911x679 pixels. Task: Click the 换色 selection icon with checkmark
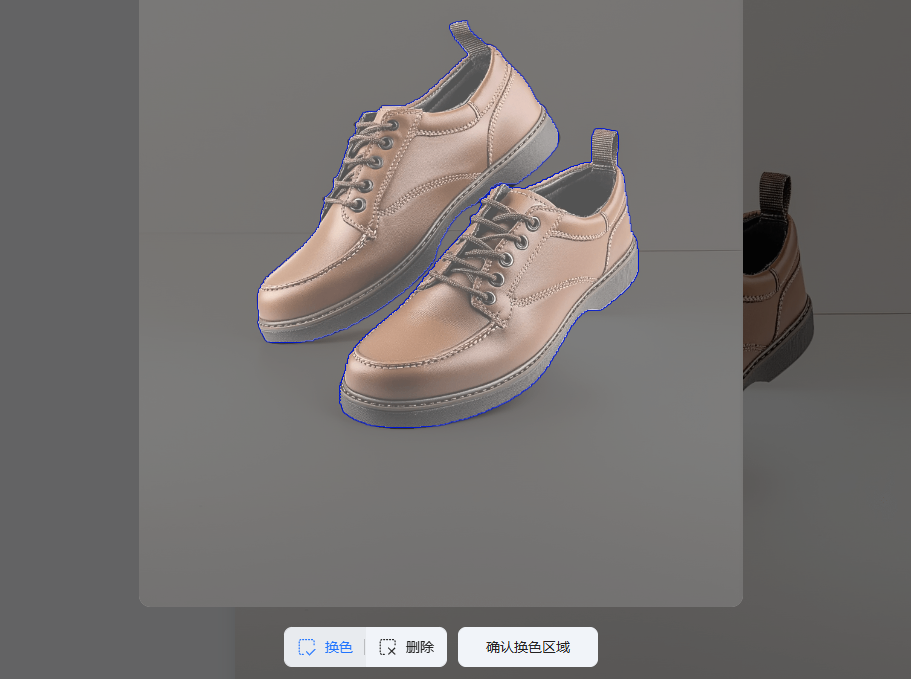[307, 647]
